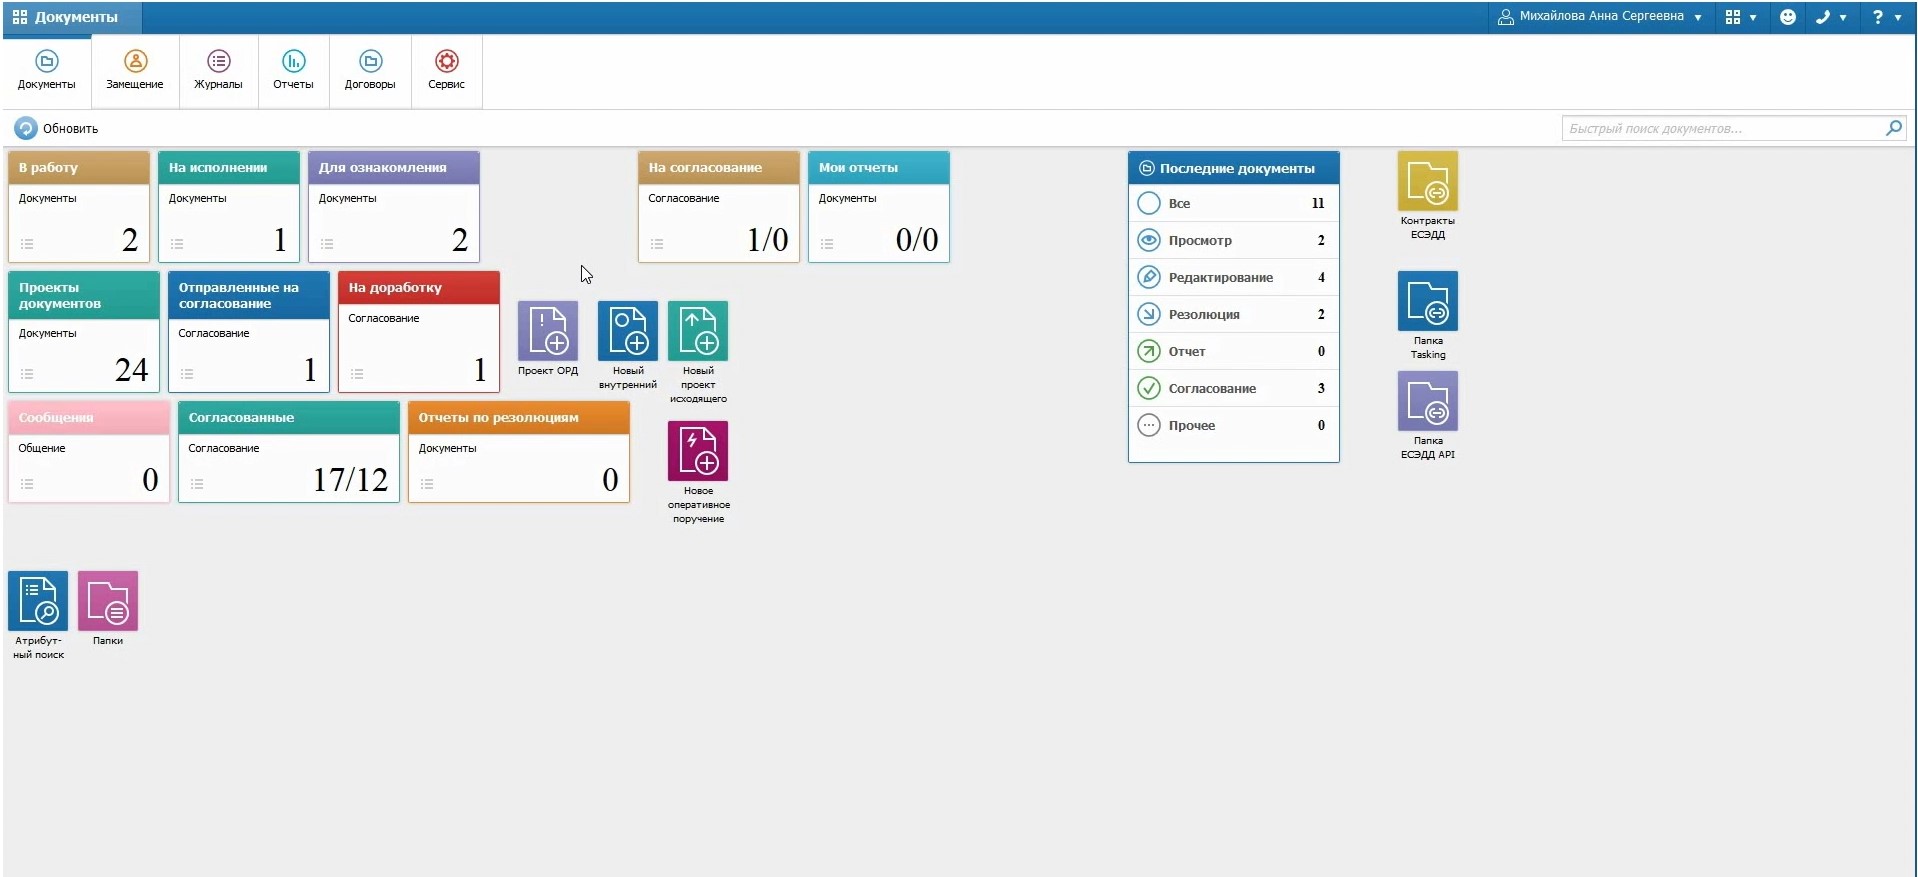Open the Папка Tasking folder
The image size is (1918, 877).
click(x=1428, y=301)
